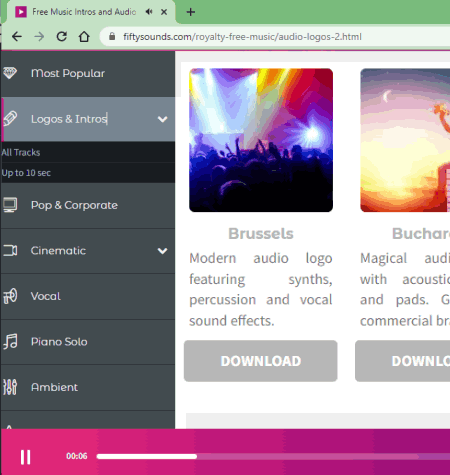Open the Most Popular category
The image size is (450, 475).
click(88, 73)
